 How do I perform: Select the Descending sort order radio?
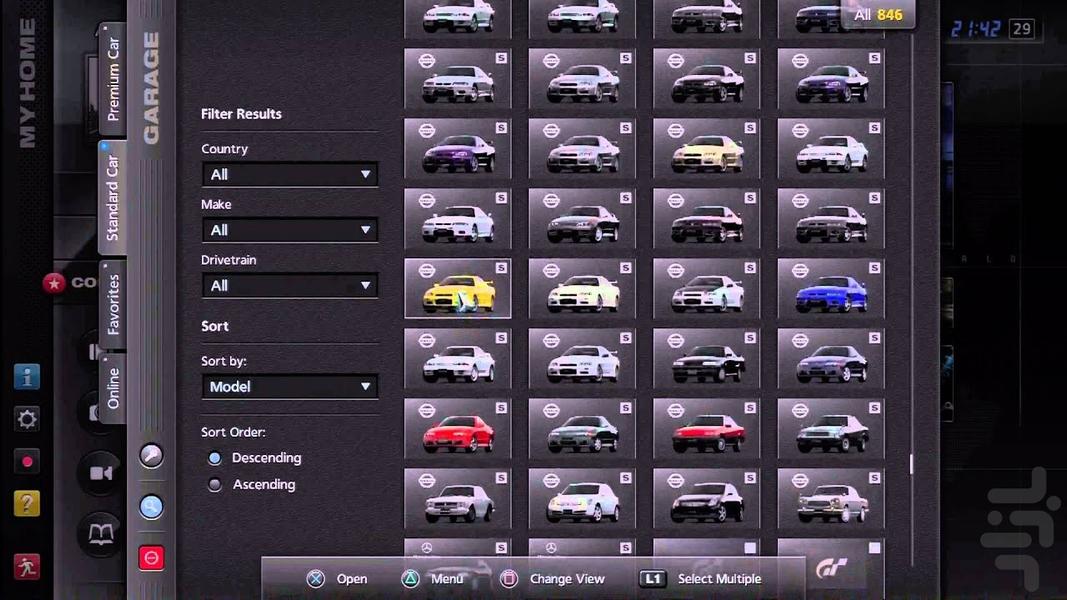(215, 459)
